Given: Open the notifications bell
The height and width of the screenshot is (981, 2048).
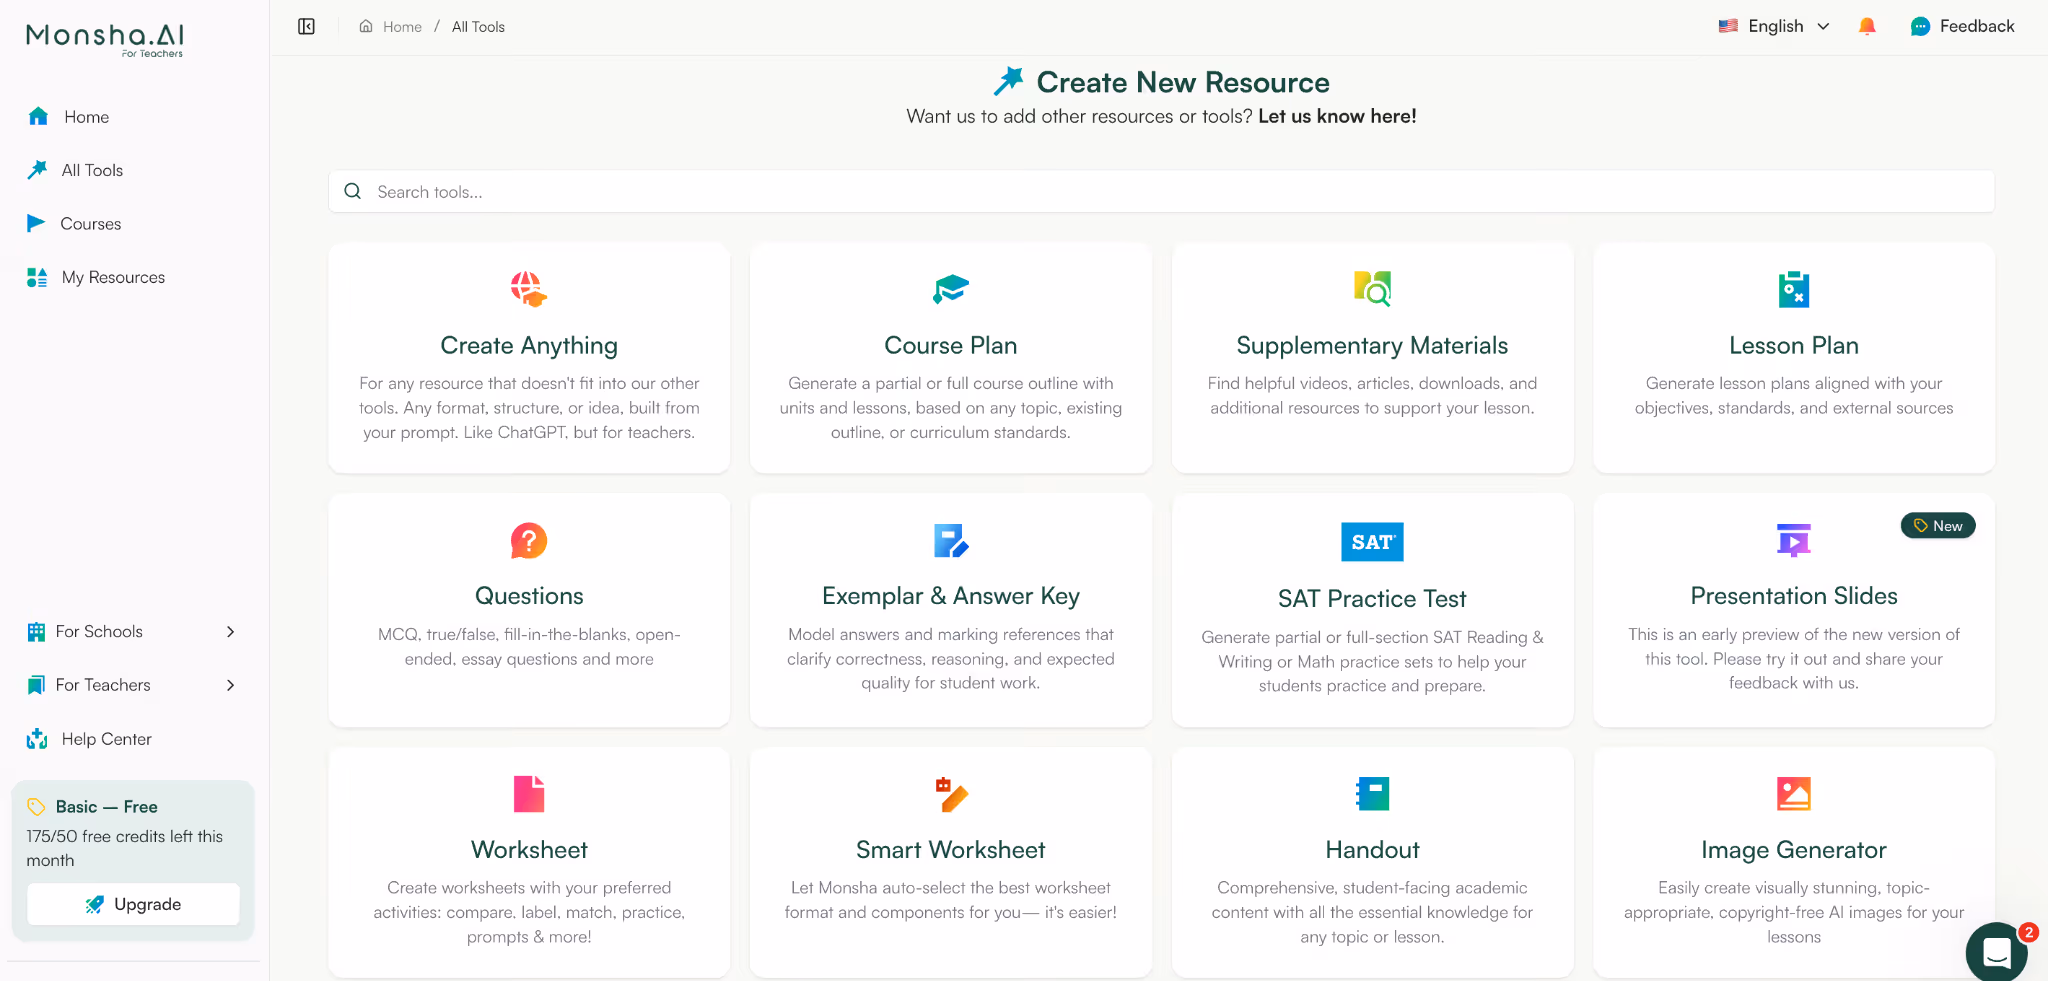Looking at the screenshot, I should pyautogui.click(x=1867, y=26).
